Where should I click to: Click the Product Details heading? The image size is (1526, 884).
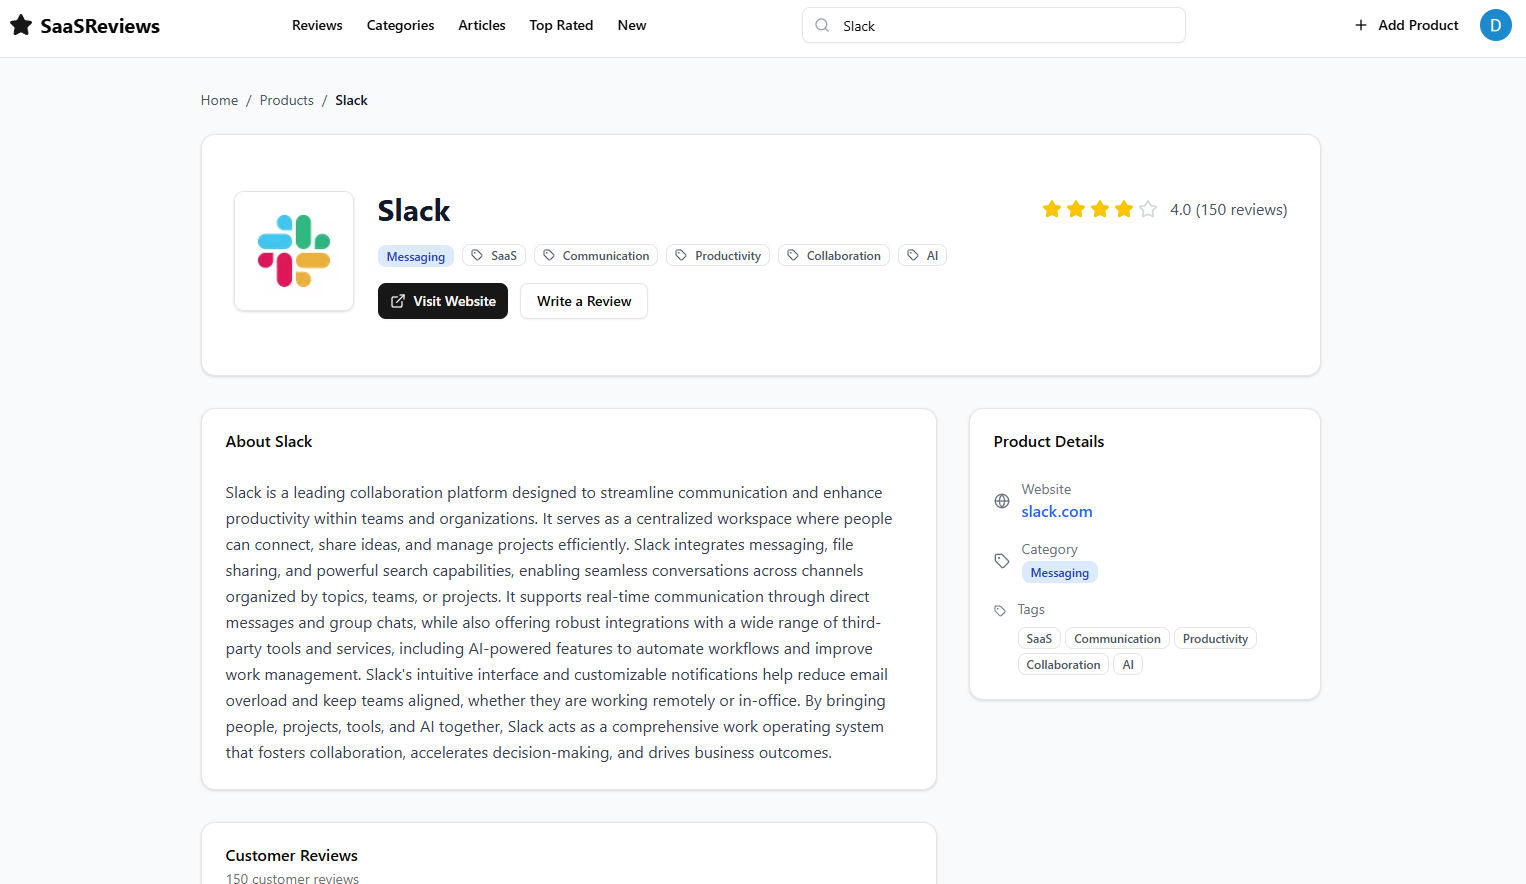click(x=1049, y=441)
